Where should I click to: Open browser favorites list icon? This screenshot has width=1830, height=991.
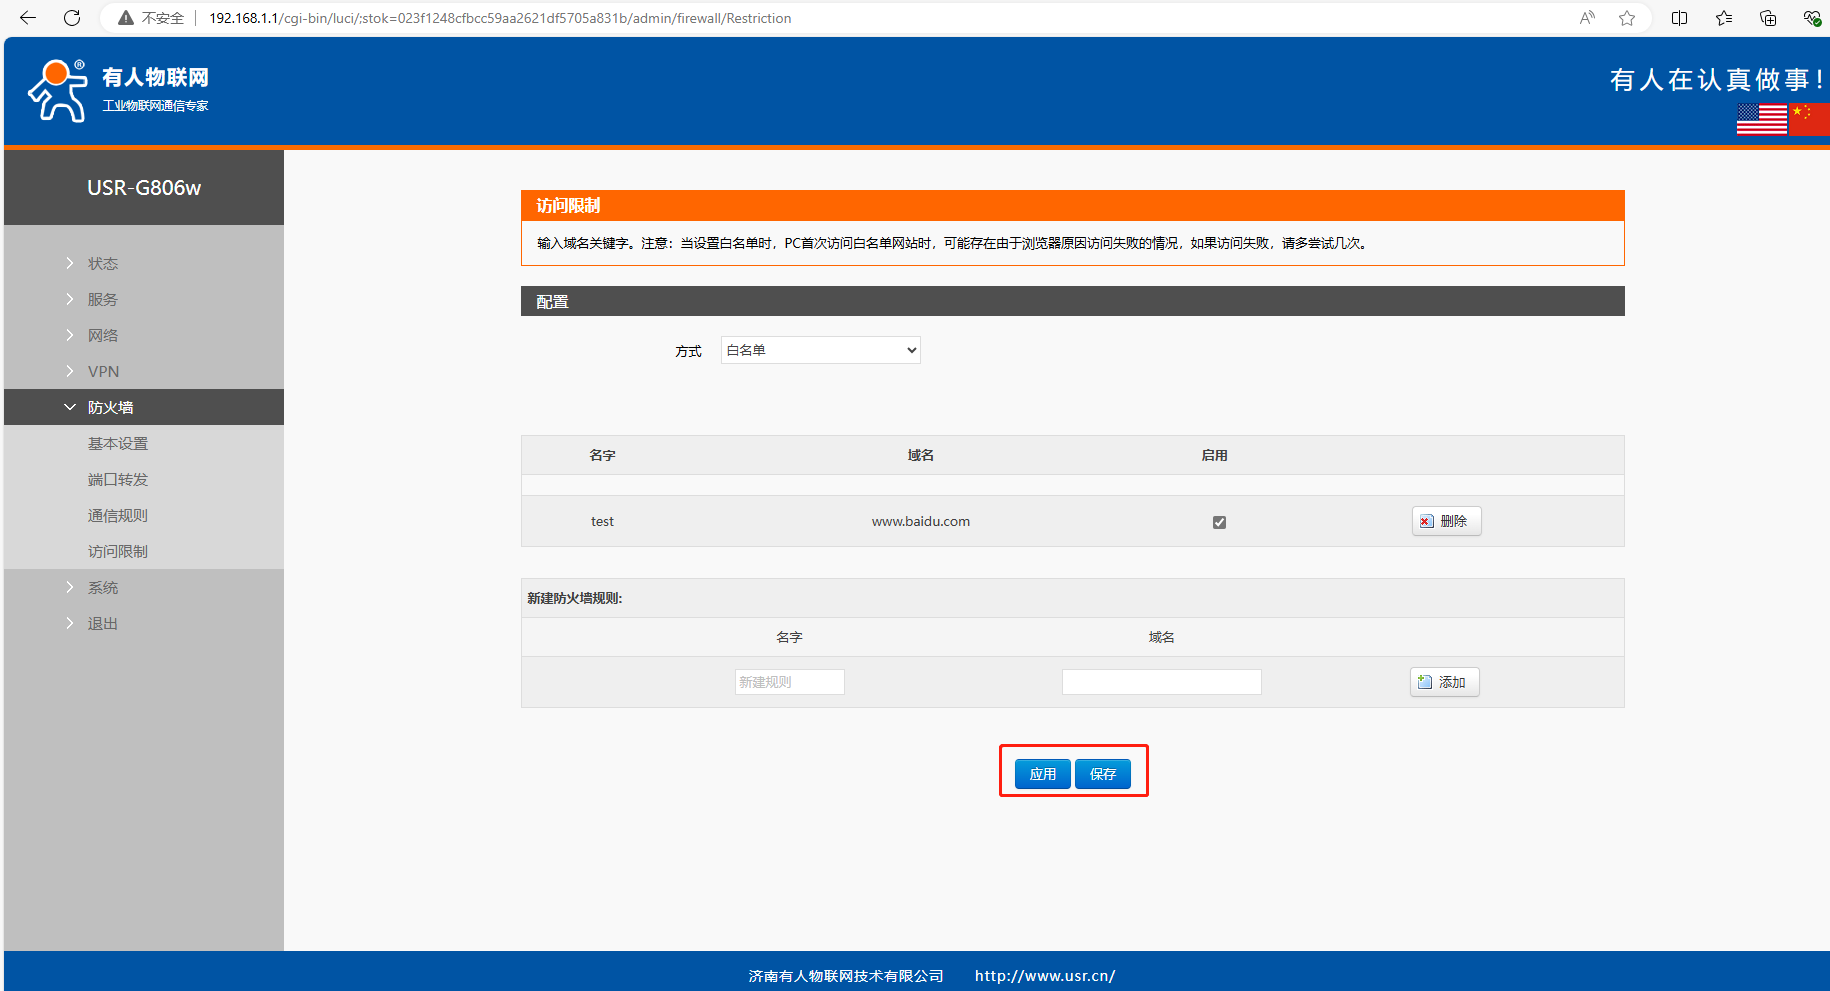pos(1724,18)
